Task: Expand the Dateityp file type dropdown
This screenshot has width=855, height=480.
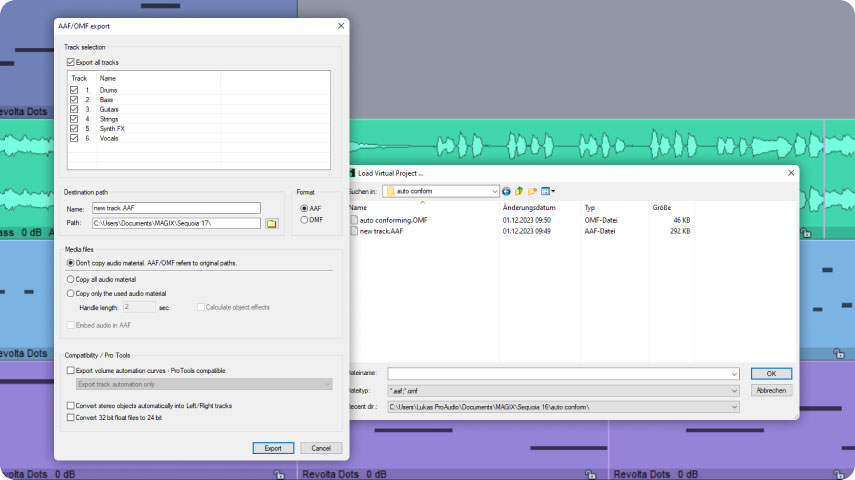Action: (x=734, y=391)
